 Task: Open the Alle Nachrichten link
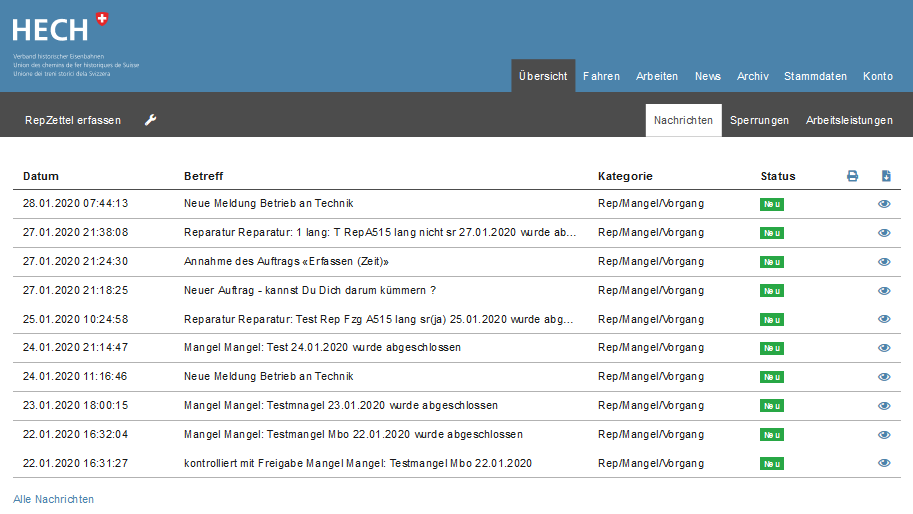click(53, 499)
